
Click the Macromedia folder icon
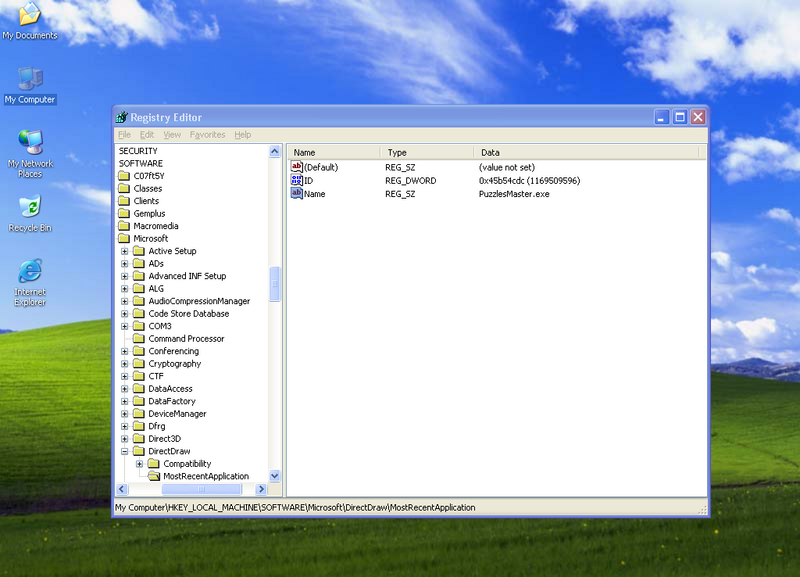click(124, 226)
